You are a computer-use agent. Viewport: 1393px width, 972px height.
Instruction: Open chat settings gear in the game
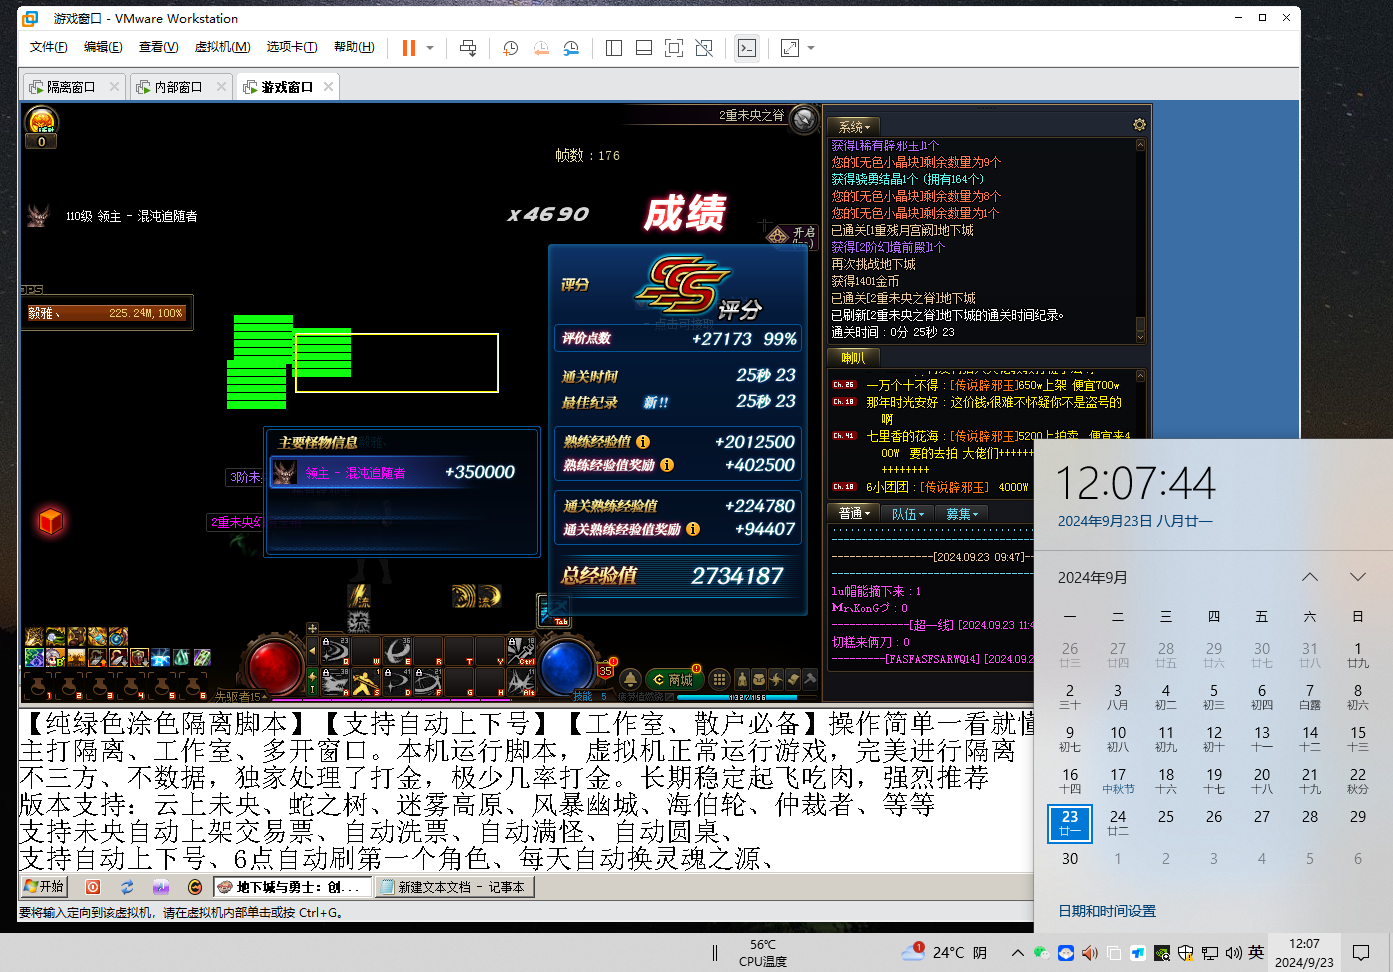pos(1139,125)
